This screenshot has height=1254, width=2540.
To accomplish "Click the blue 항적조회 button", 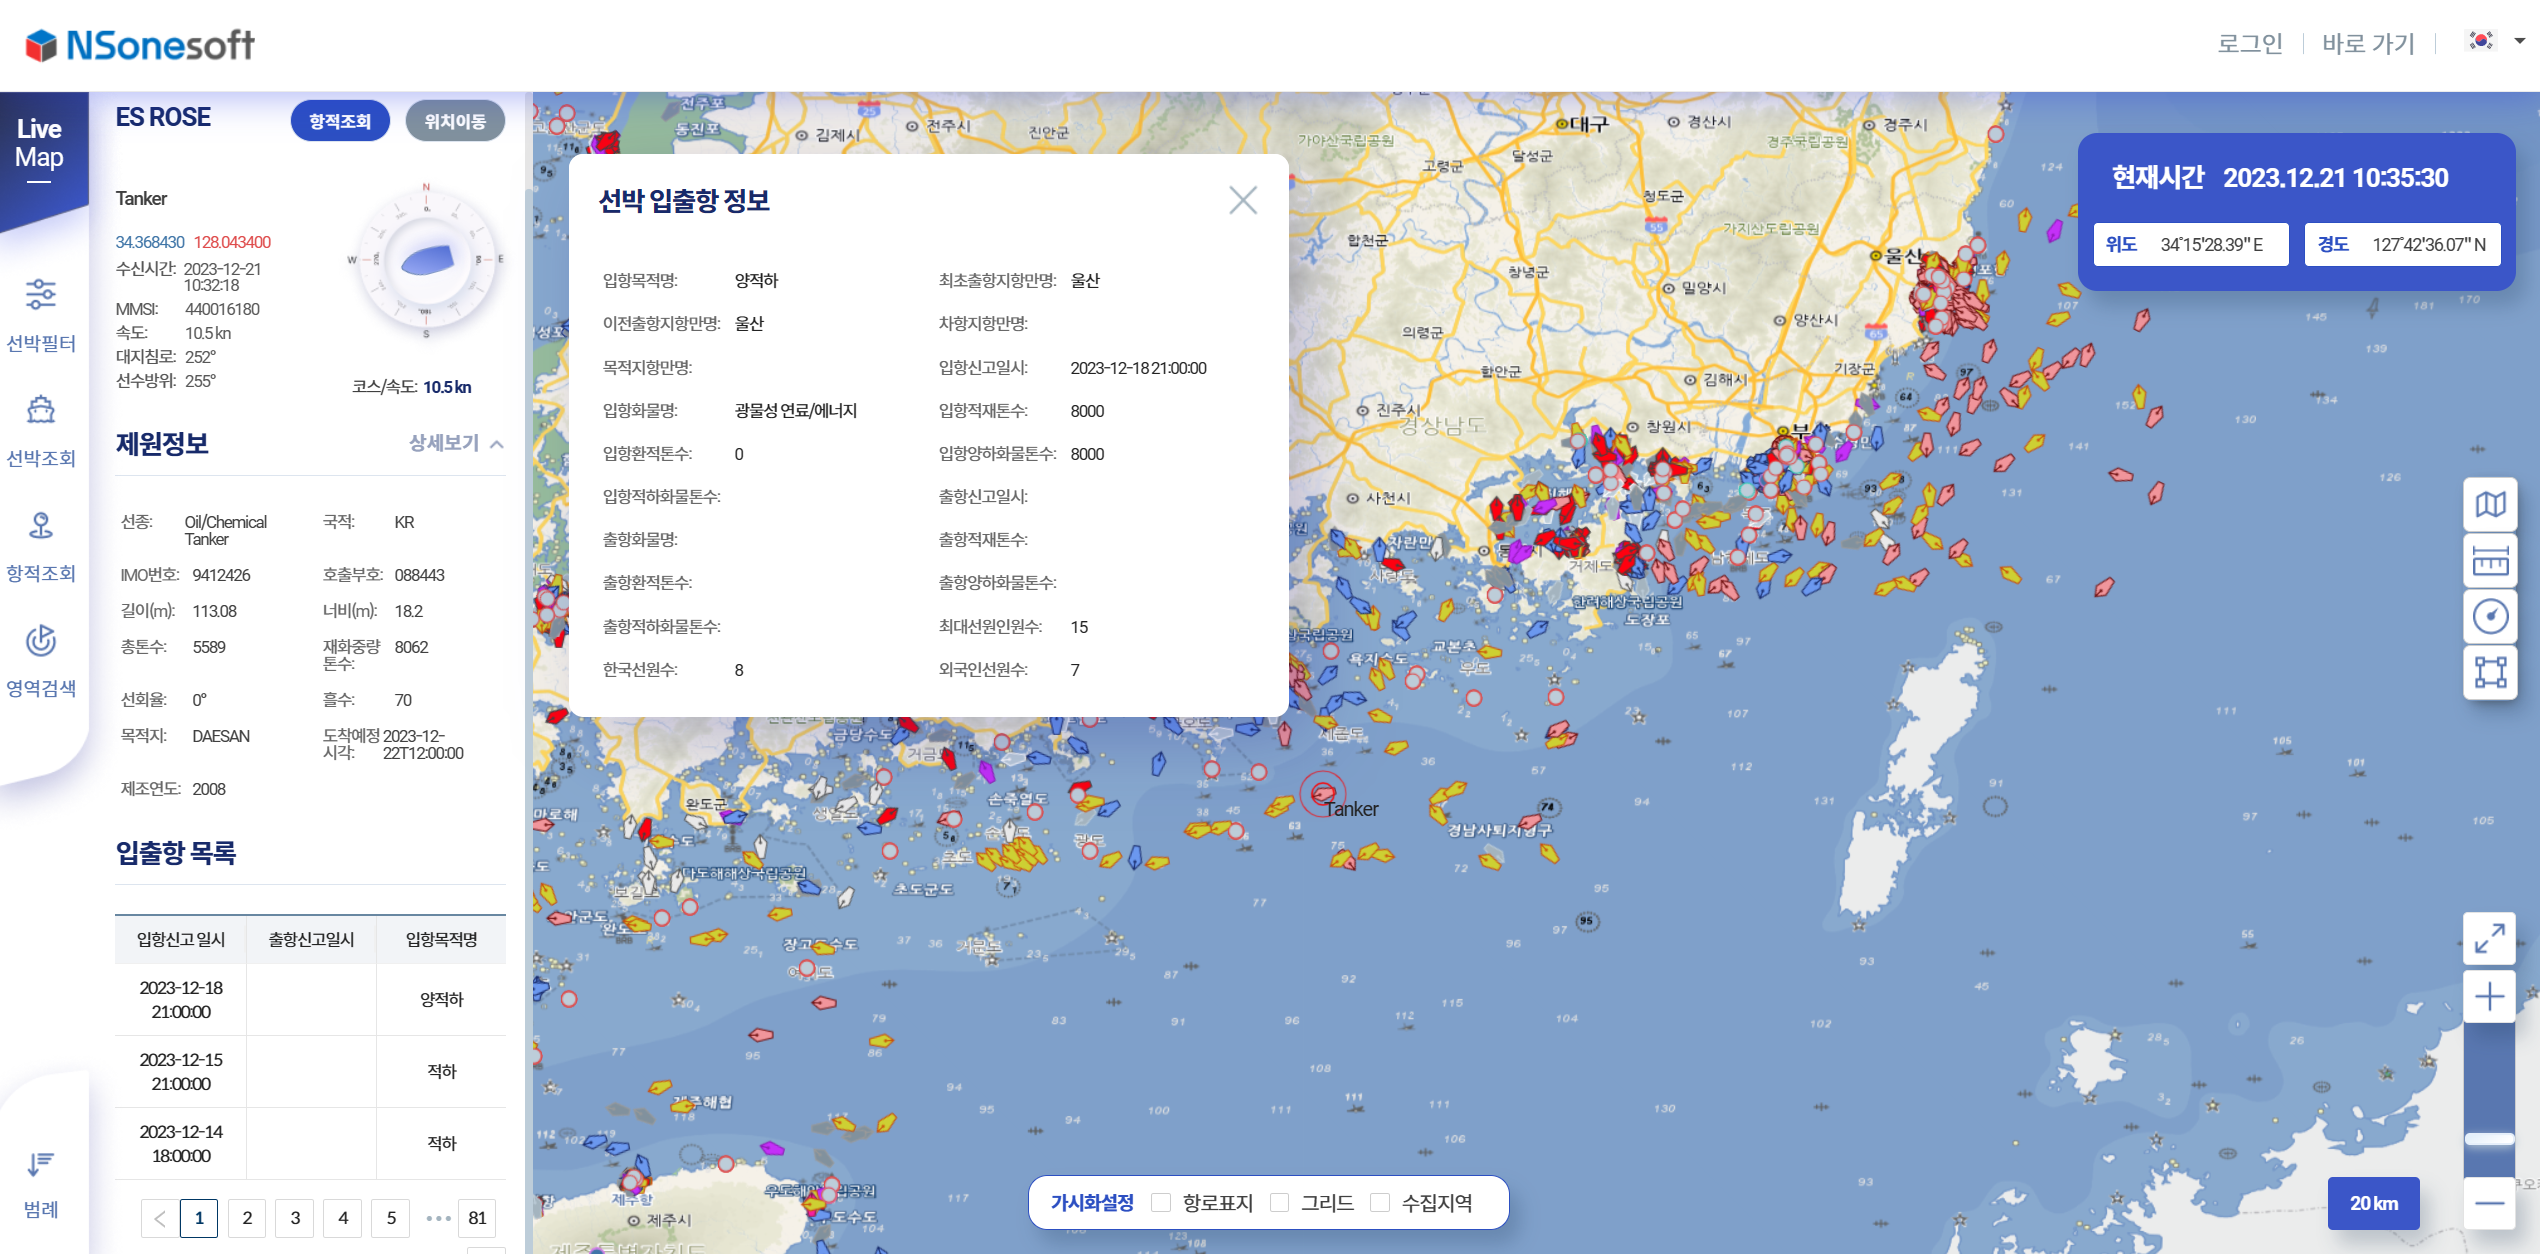I will 340,121.
